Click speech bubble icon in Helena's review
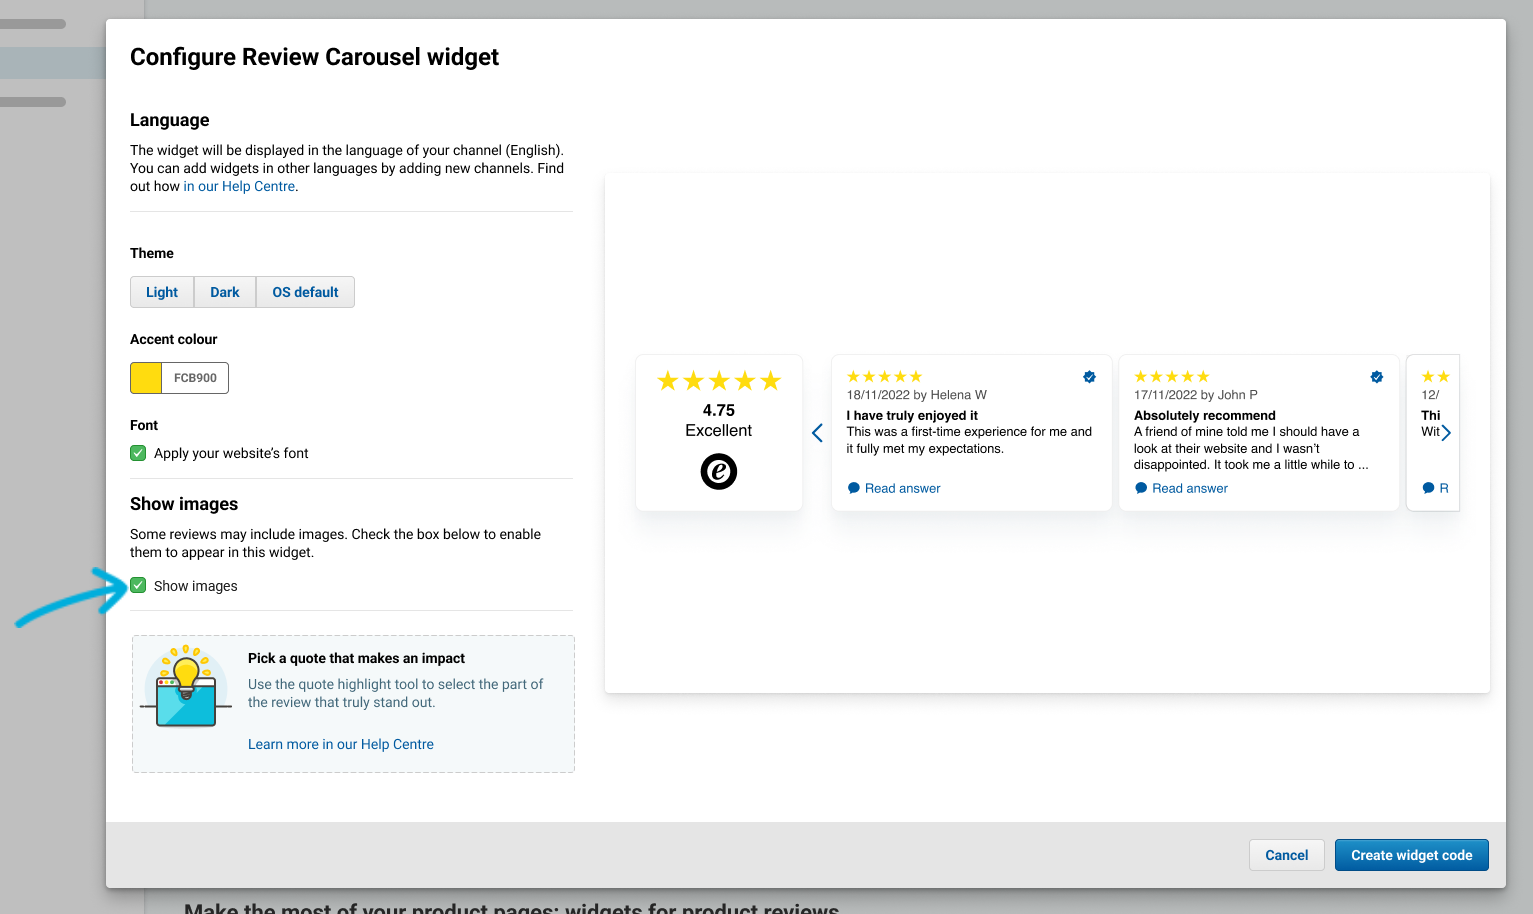This screenshot has width=1533, height=914. [x=854, y=488]
